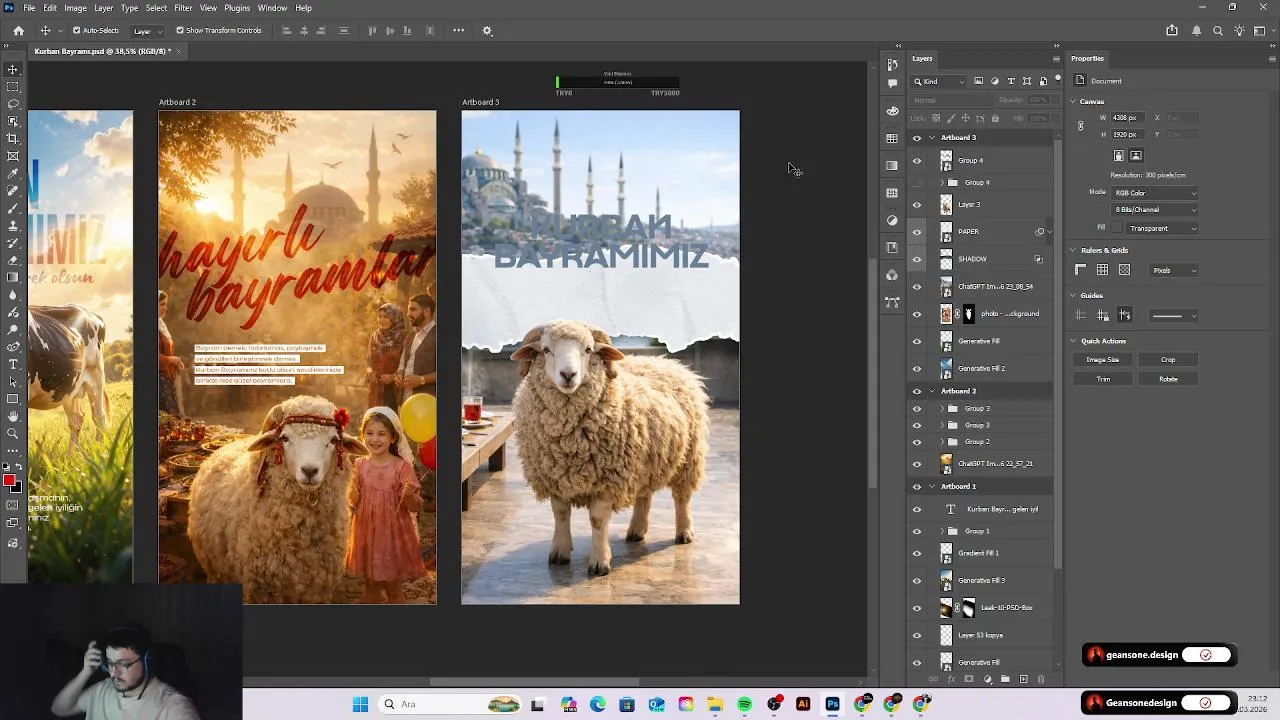Switch to Kurban Bayramı.psd document tab
Screen dimensions: 1280x720
(x=108, y=51)
